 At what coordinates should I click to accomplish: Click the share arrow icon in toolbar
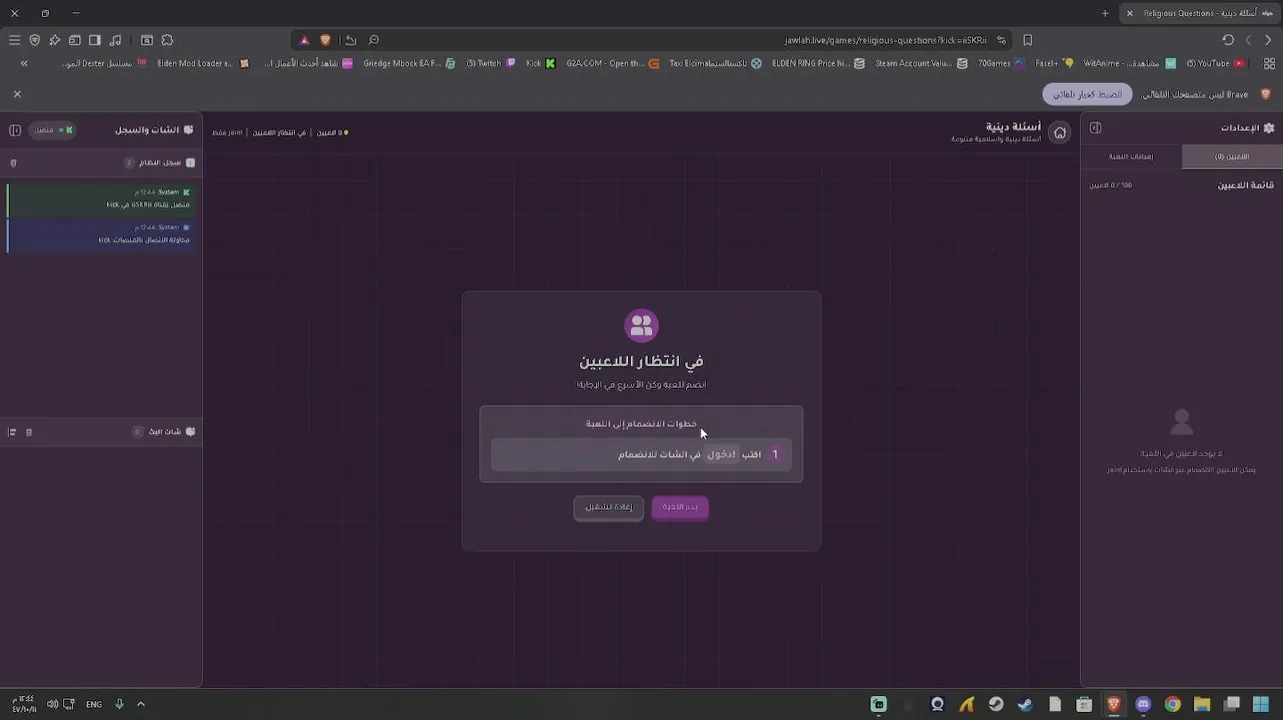pyautogui.click(x=351, y=40)
